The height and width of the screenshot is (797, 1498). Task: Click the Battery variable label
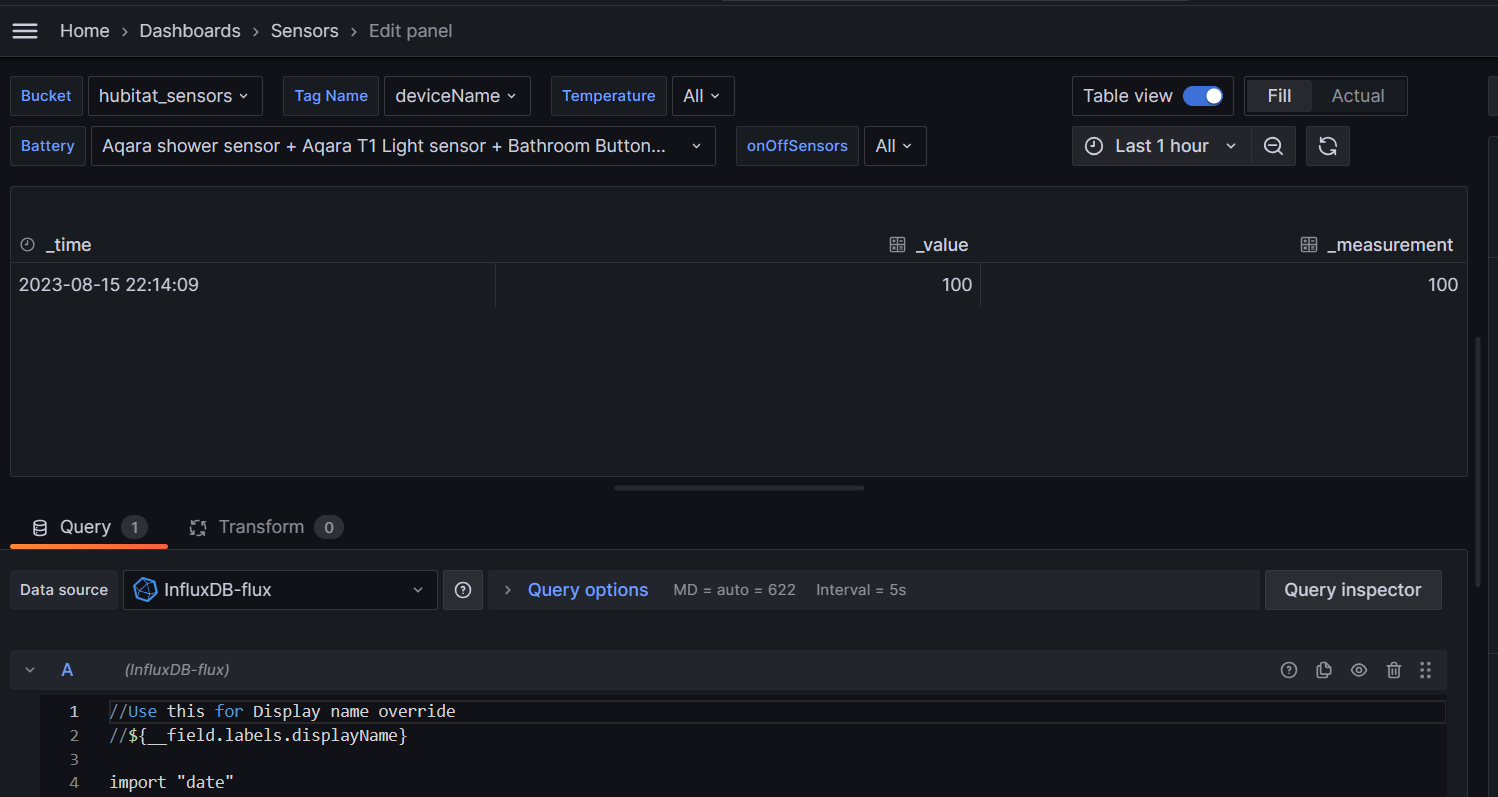pos(48,146)
